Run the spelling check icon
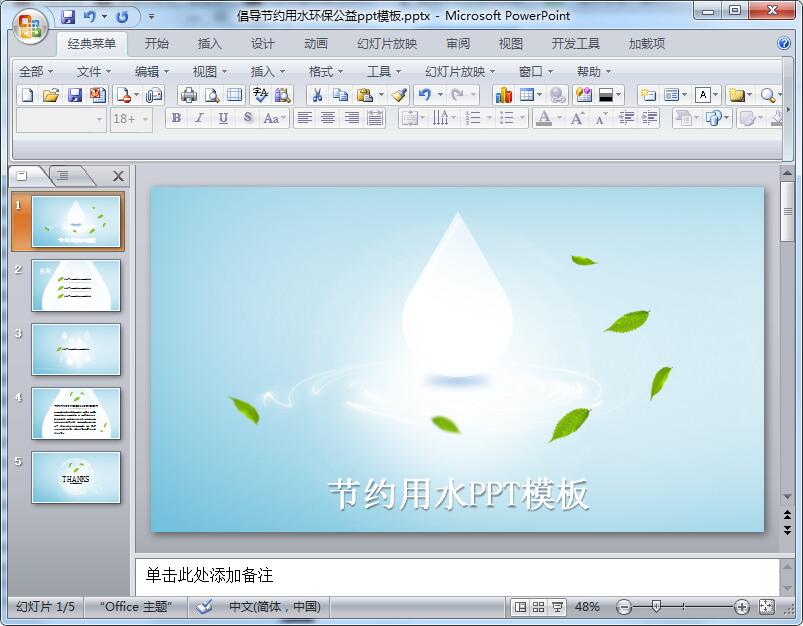 click(x=260, y=95)
